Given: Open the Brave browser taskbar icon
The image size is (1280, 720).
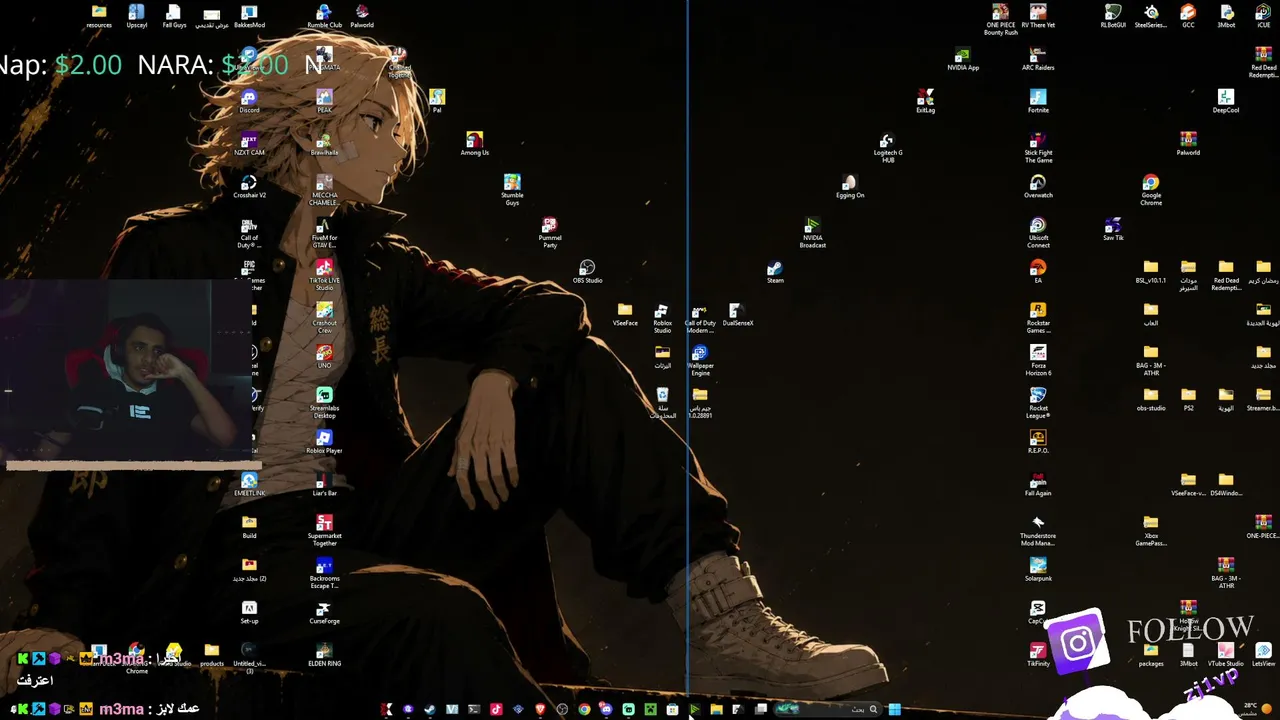Looking at the screenshot, I should click(540, 709).
